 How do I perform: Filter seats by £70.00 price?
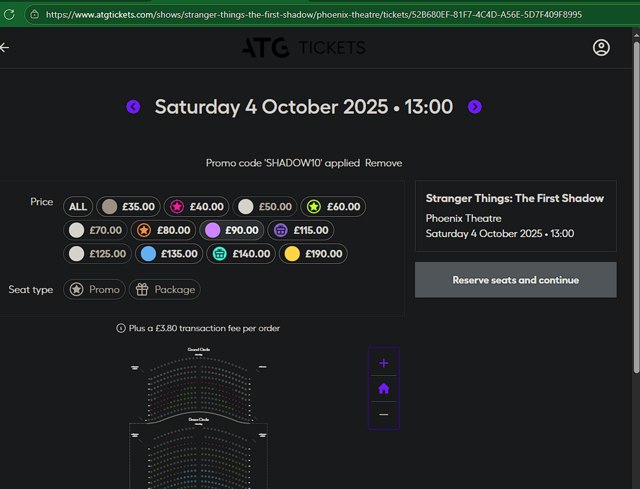pos(96,230)
